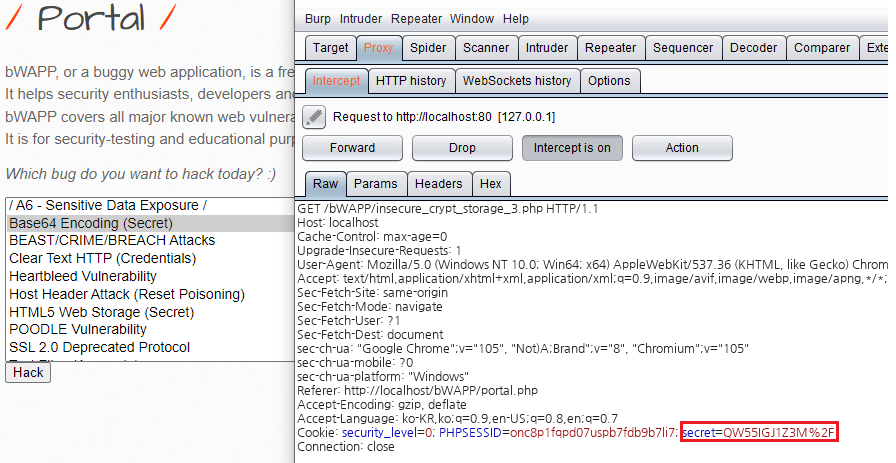Select HTML5 Web Storage (Secret) bug
The image size is (896, 463).
click(x=150, y=312)
